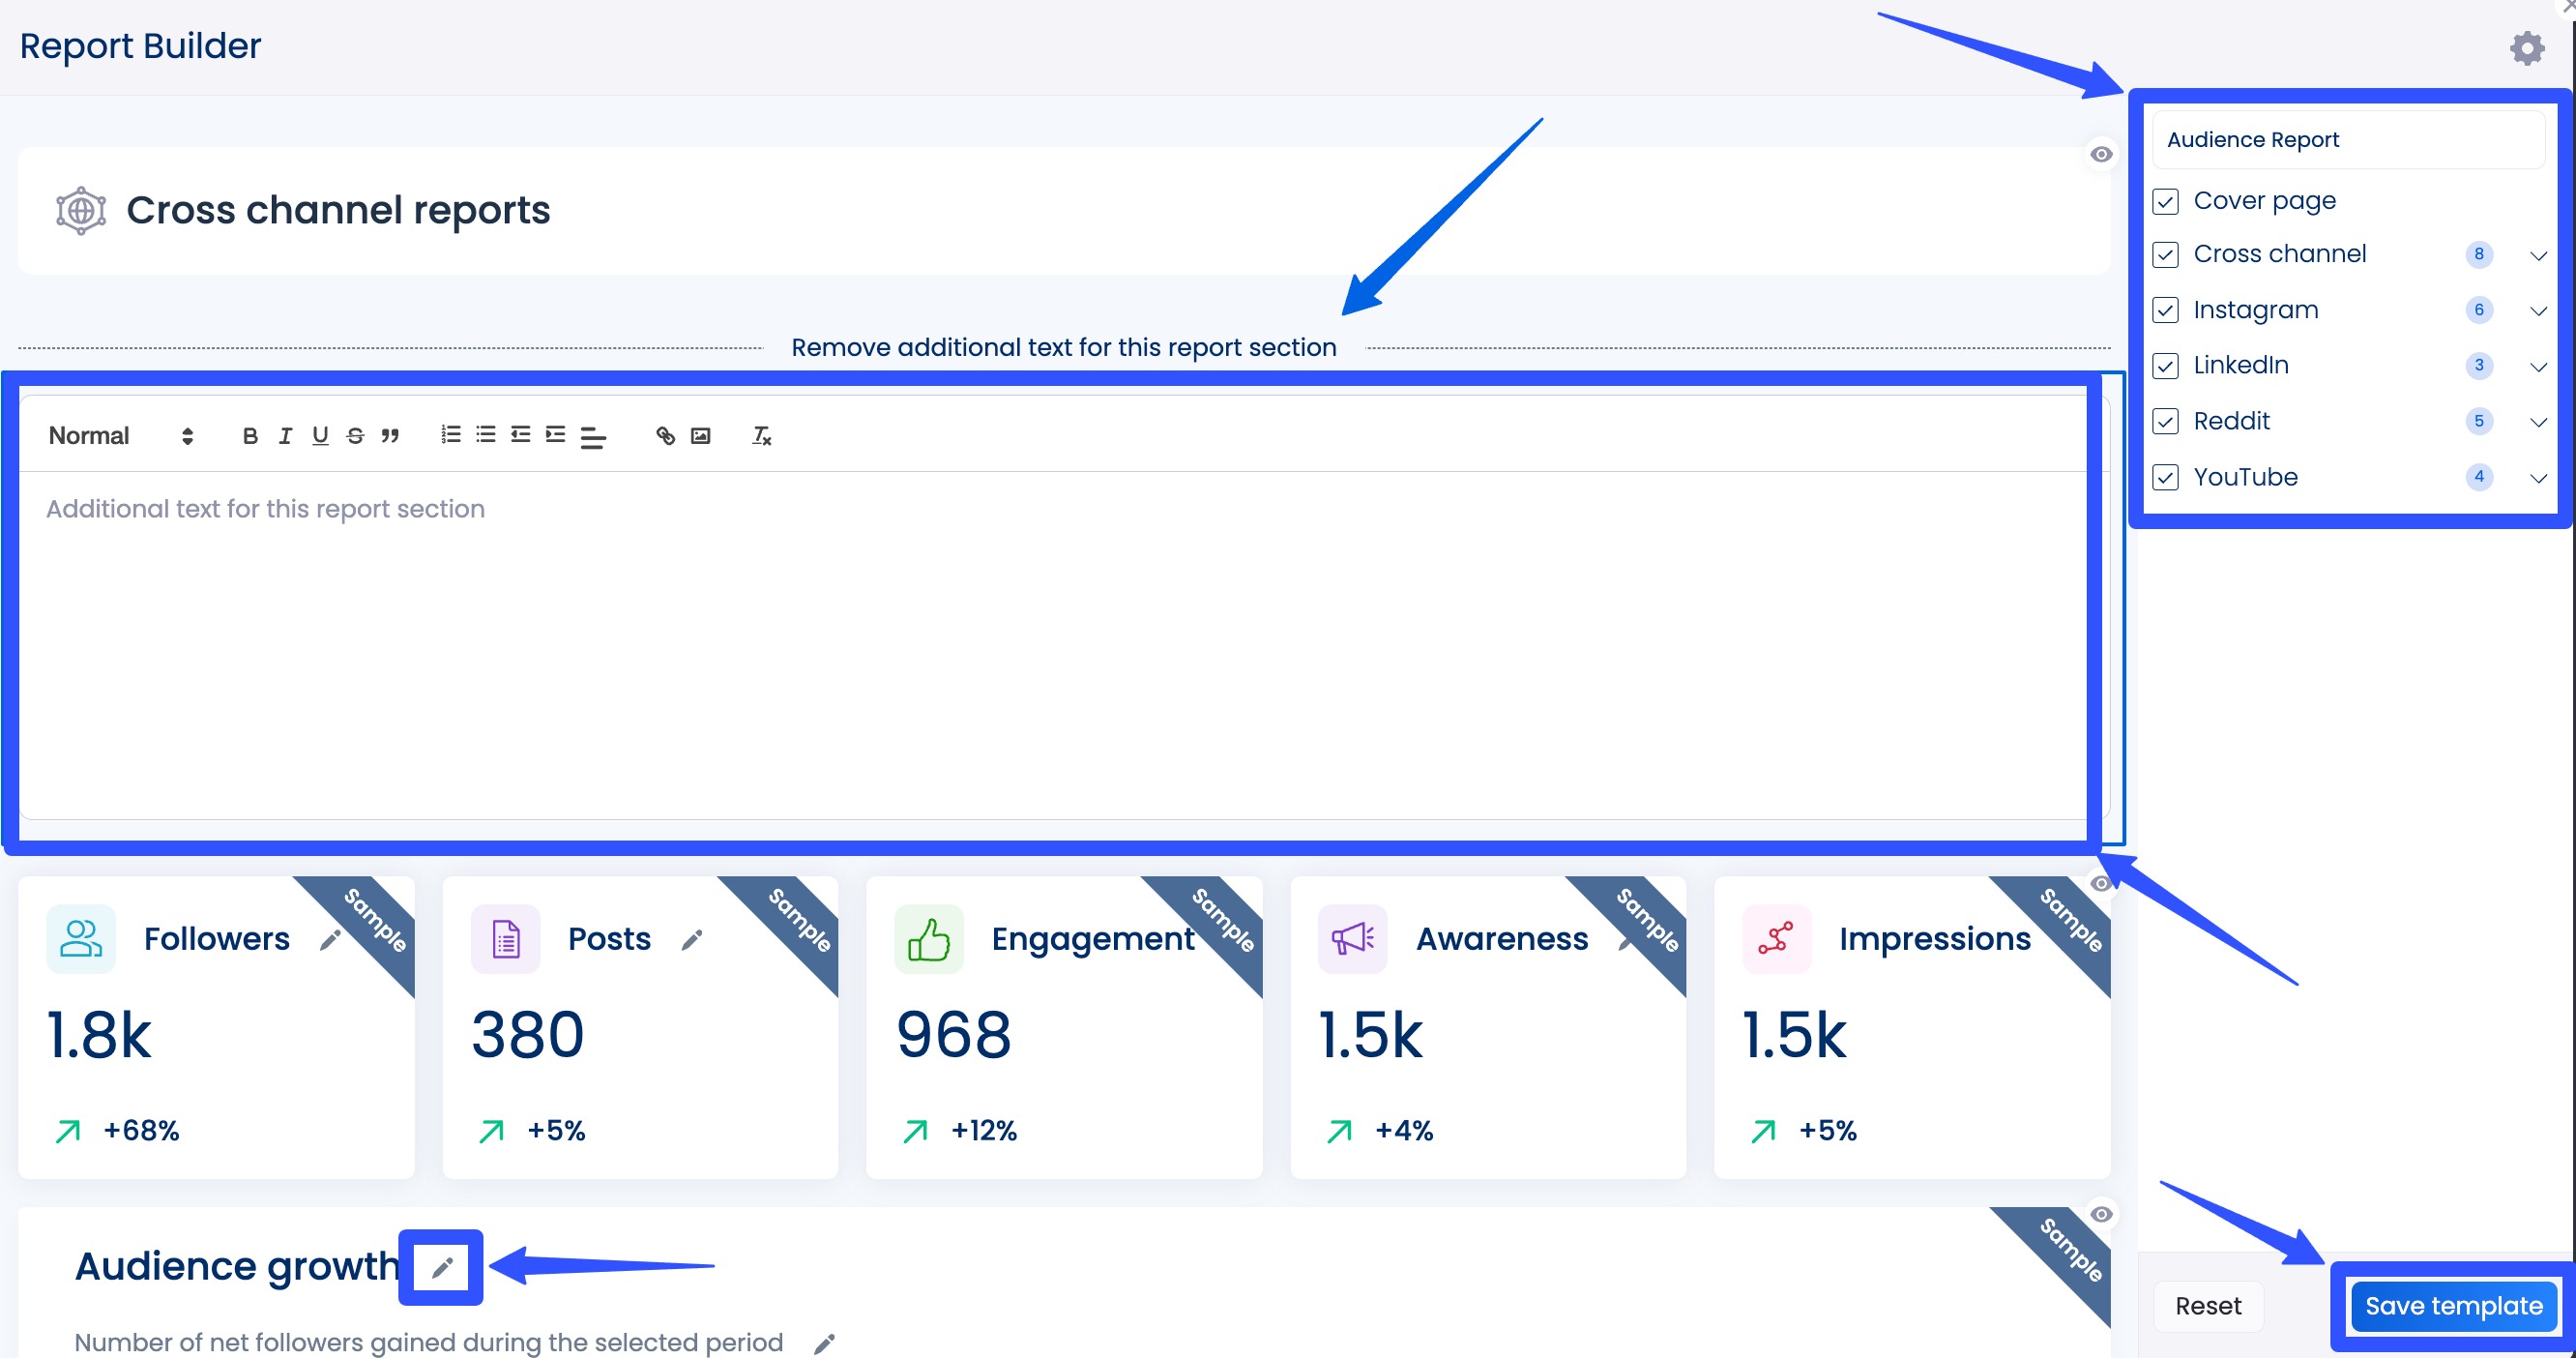
Task: Click the Save template button
Action: 2451,1305
